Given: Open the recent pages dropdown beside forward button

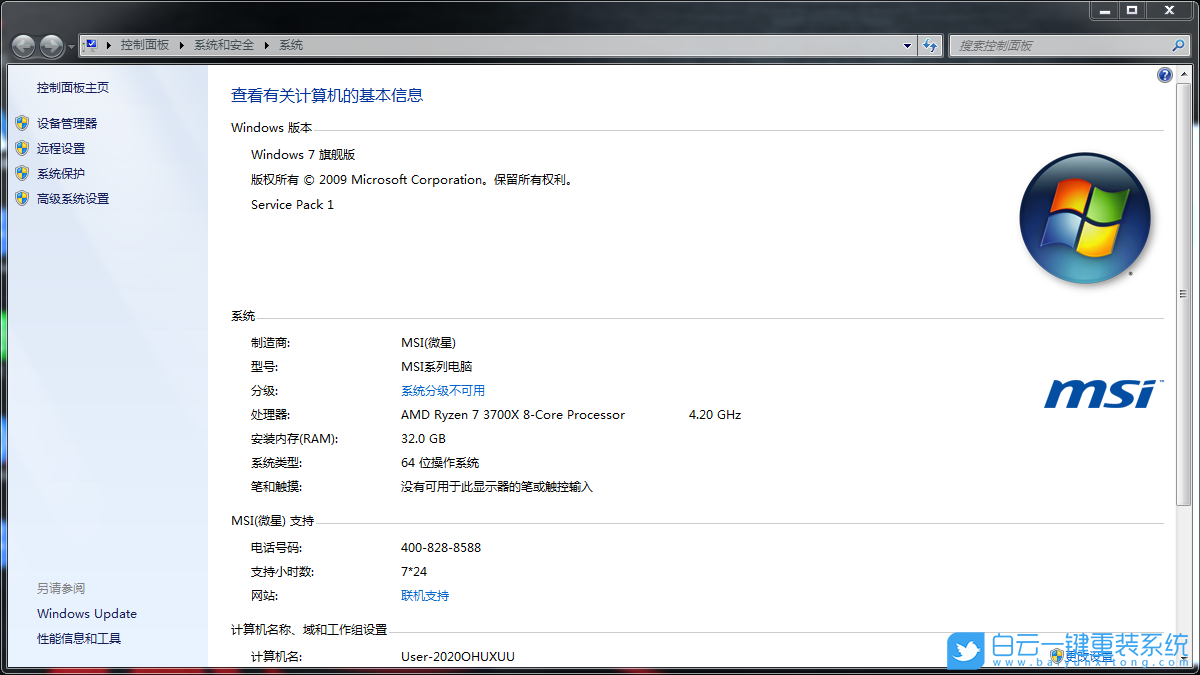Looking at the screenshot, I should [x=69, y=46].
